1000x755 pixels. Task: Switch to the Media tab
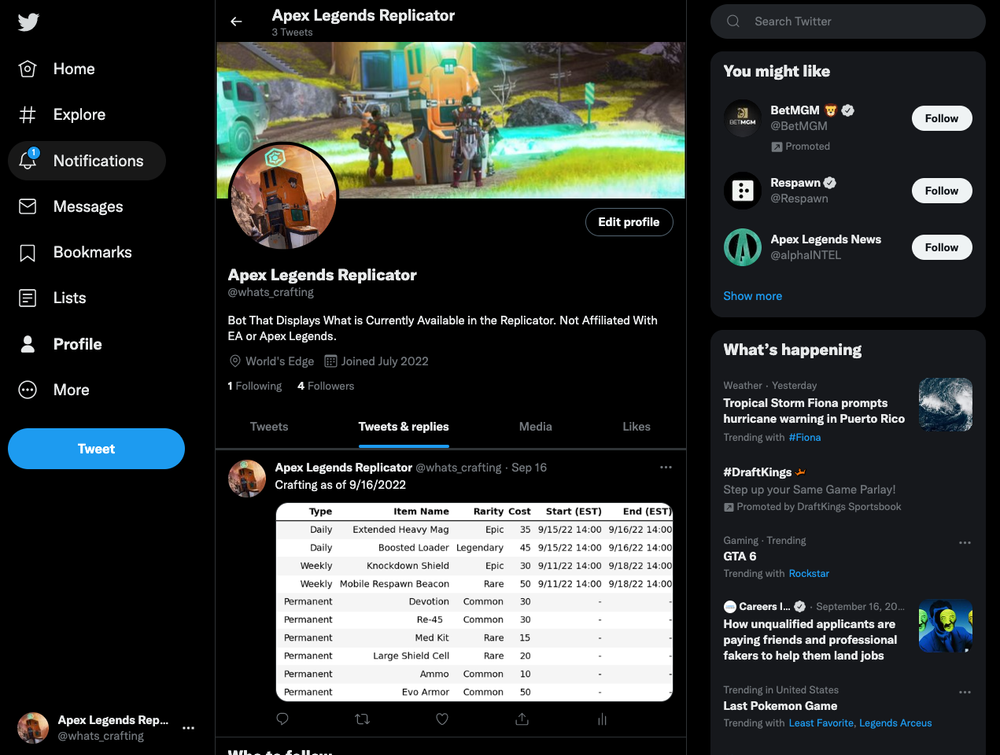tap(536, 427)
